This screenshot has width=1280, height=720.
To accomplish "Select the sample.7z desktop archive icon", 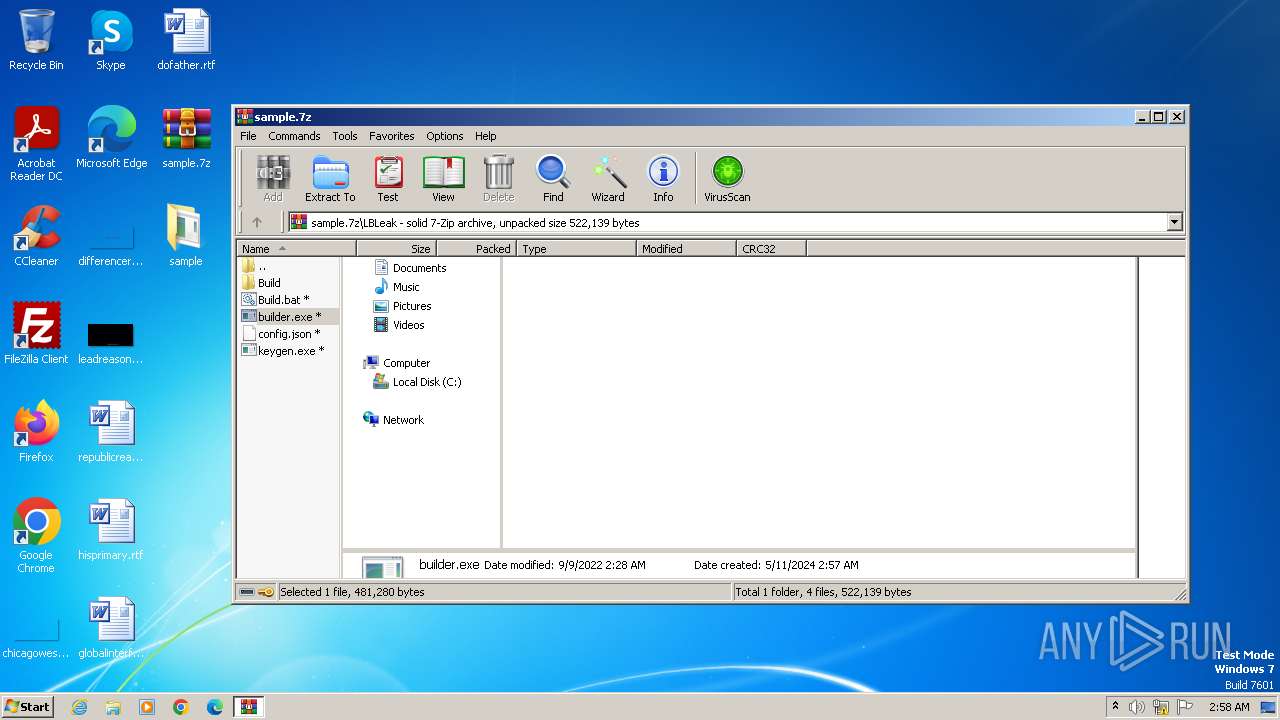I will pos(186,138).
